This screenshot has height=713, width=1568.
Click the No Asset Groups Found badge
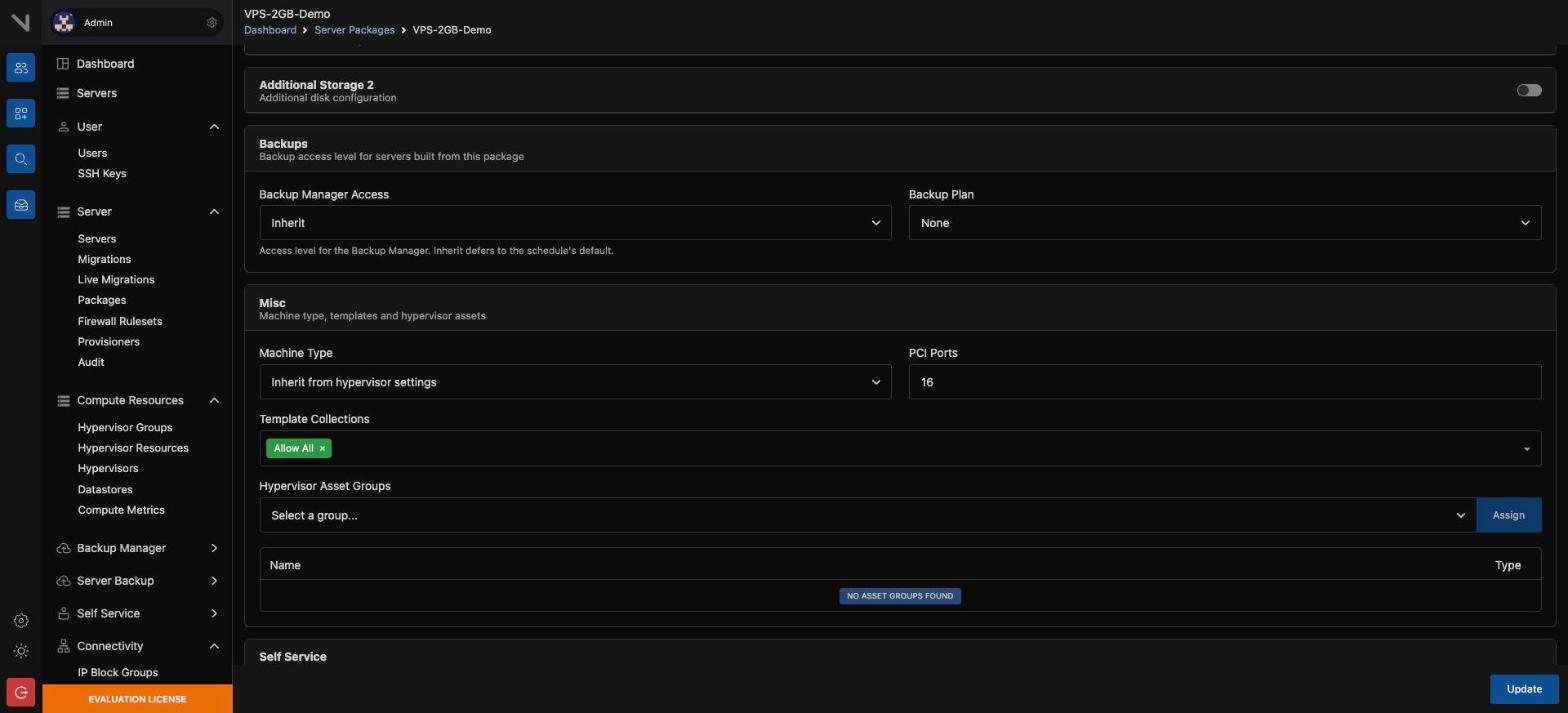[900, 596]
